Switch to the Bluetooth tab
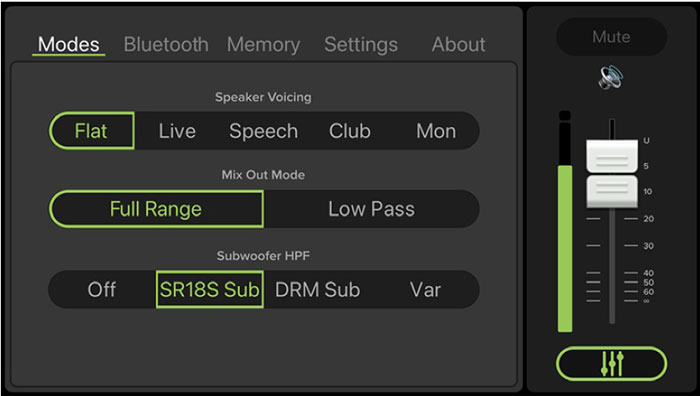The image size is (700, 396). pyautogui.click(x=166, y=44)
